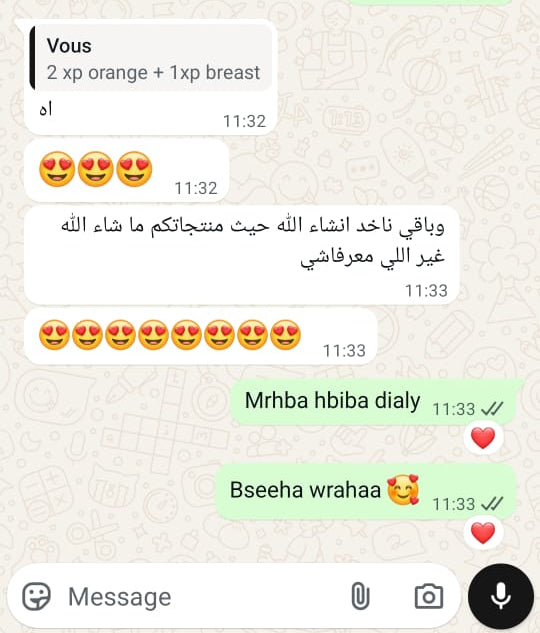Tap the double check marks on Bseeha message
The height and width of the screenshot is (633, 540).
tap(493, 504)
